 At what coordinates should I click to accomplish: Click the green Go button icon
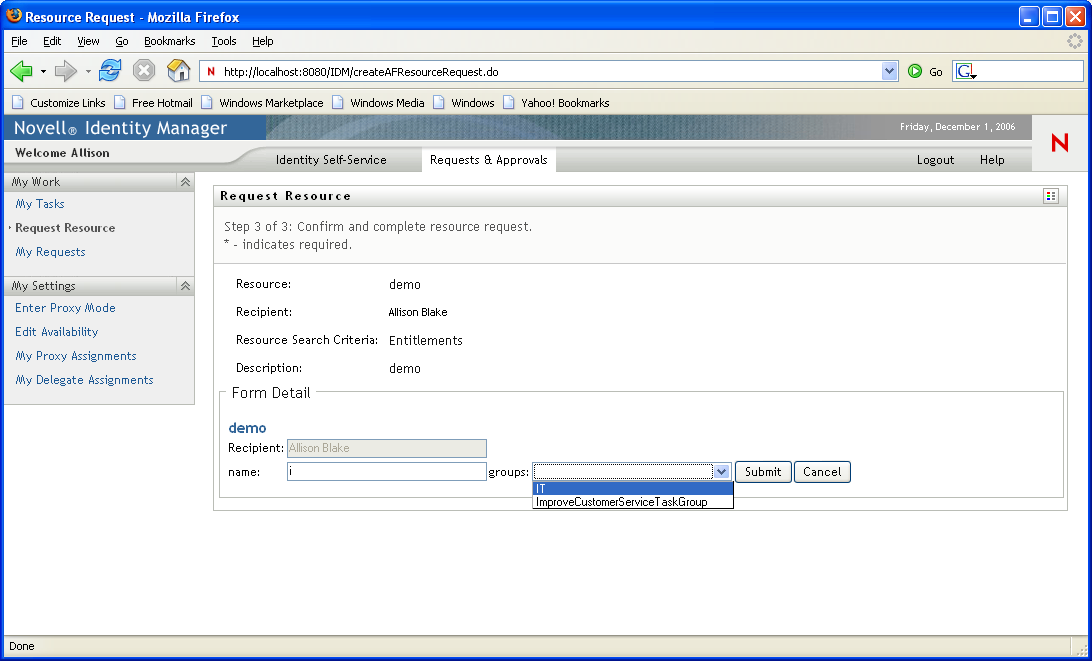point(914,71)
